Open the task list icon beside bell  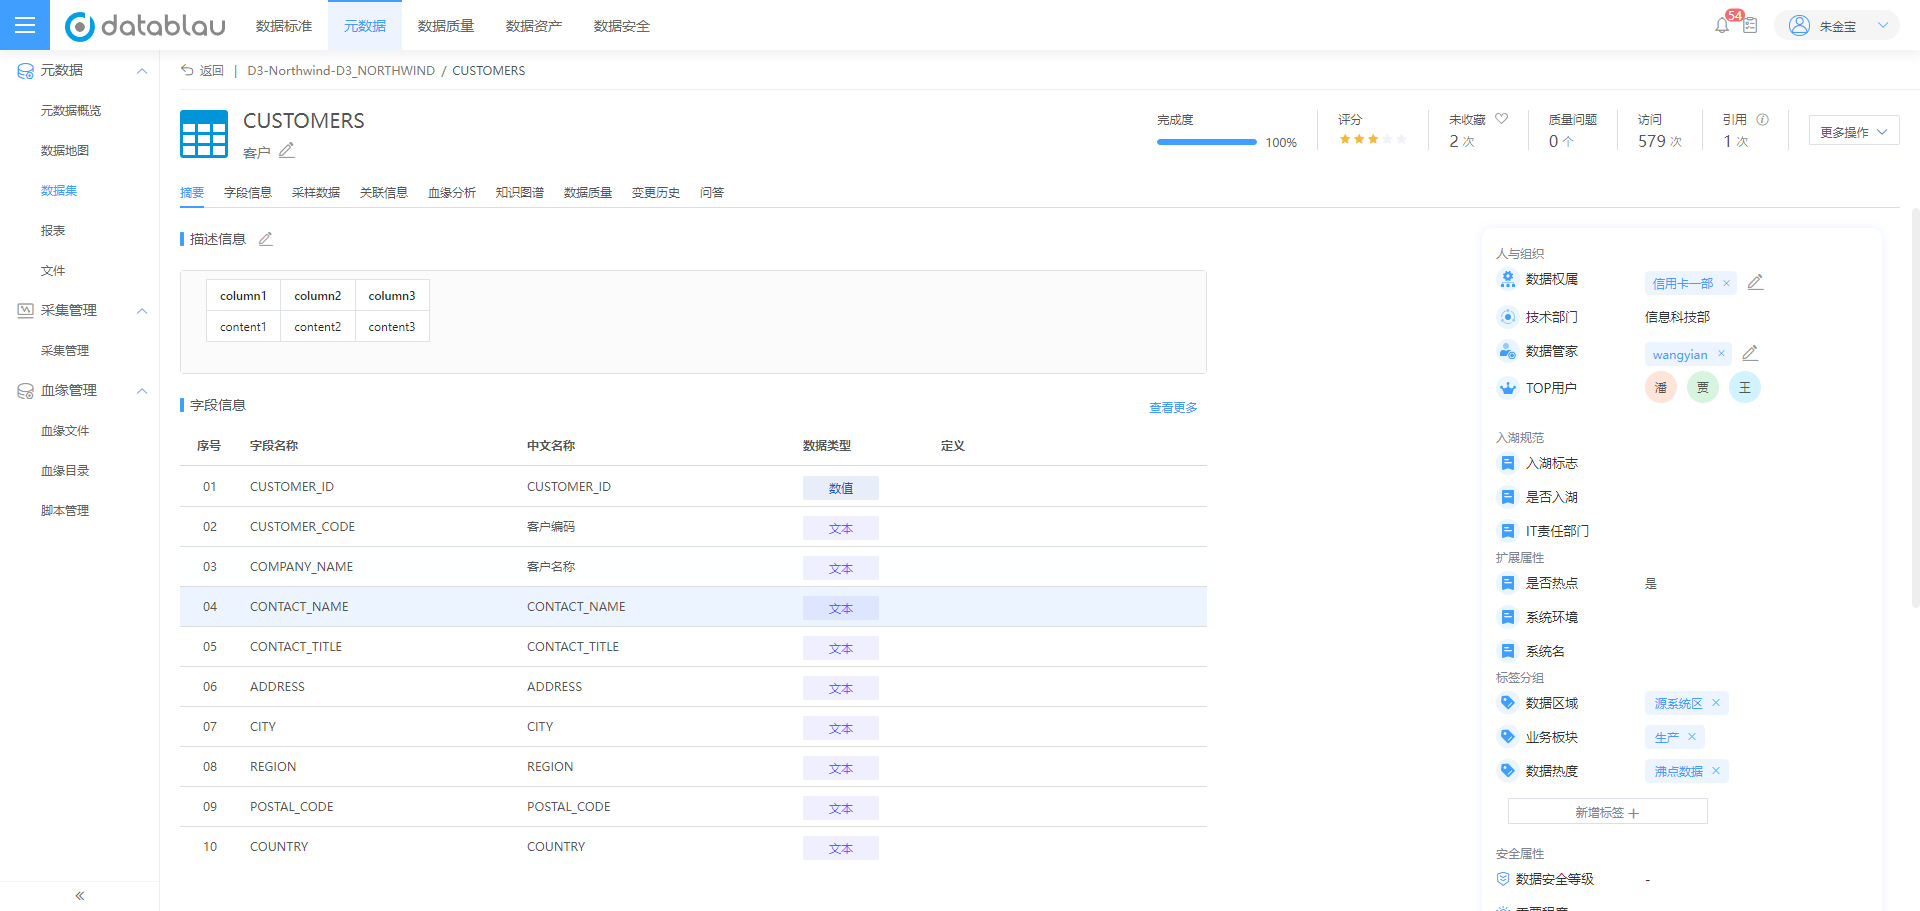(1750, 25)
